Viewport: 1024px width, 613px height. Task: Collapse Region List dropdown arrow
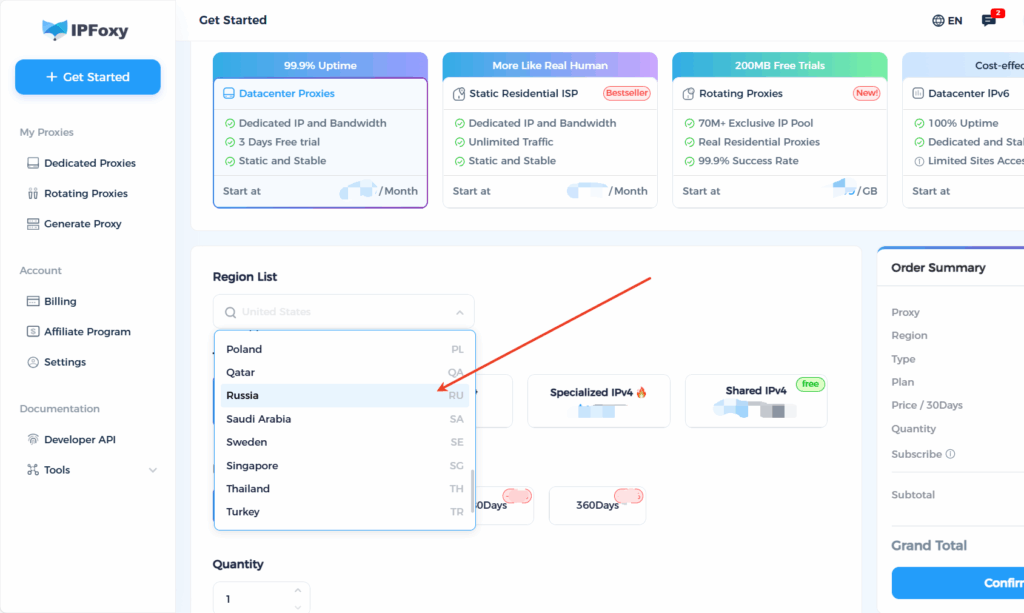tap(460, 312)
